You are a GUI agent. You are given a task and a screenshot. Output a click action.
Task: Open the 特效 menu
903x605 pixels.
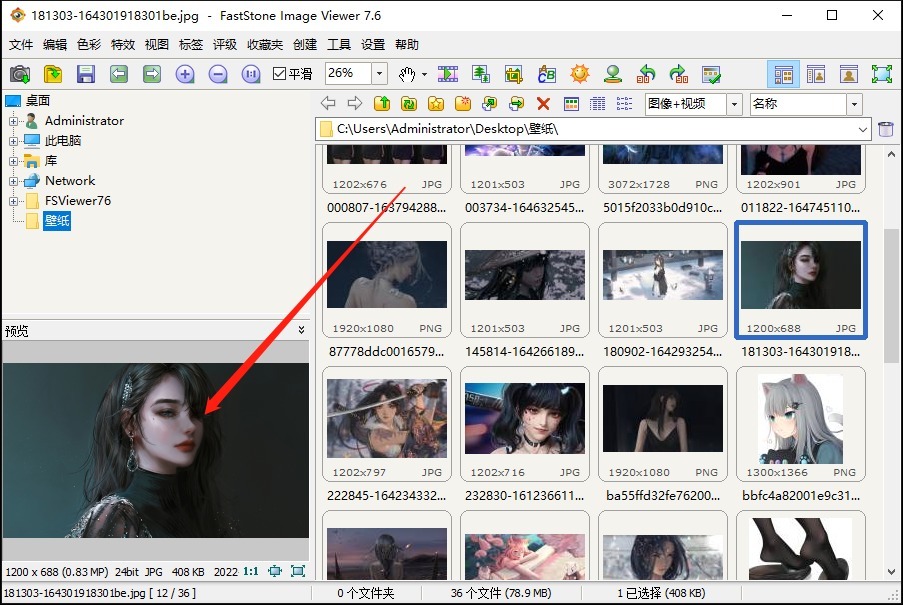point(123,45)
